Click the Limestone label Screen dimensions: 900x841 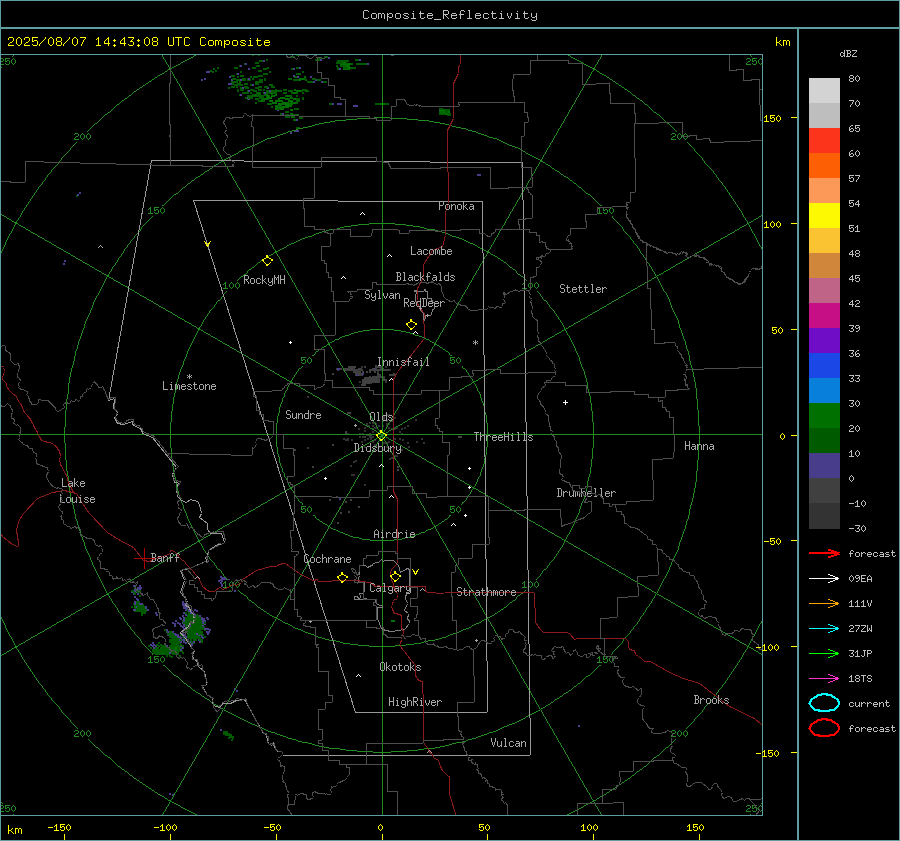189,386
